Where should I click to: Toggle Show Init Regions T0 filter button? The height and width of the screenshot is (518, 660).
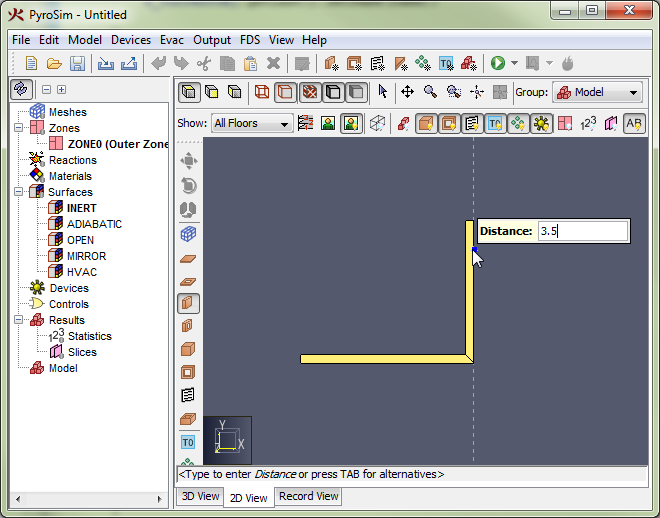pyautogui.click(x=495, y=124)
